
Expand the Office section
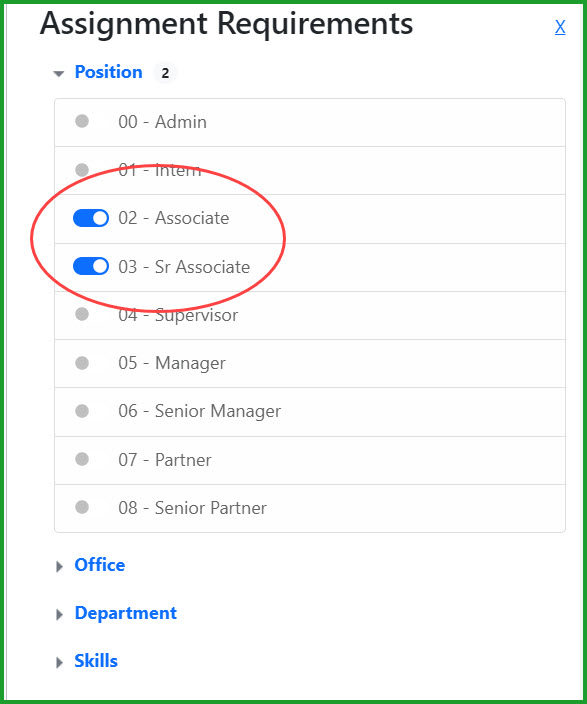coord(59,566)
